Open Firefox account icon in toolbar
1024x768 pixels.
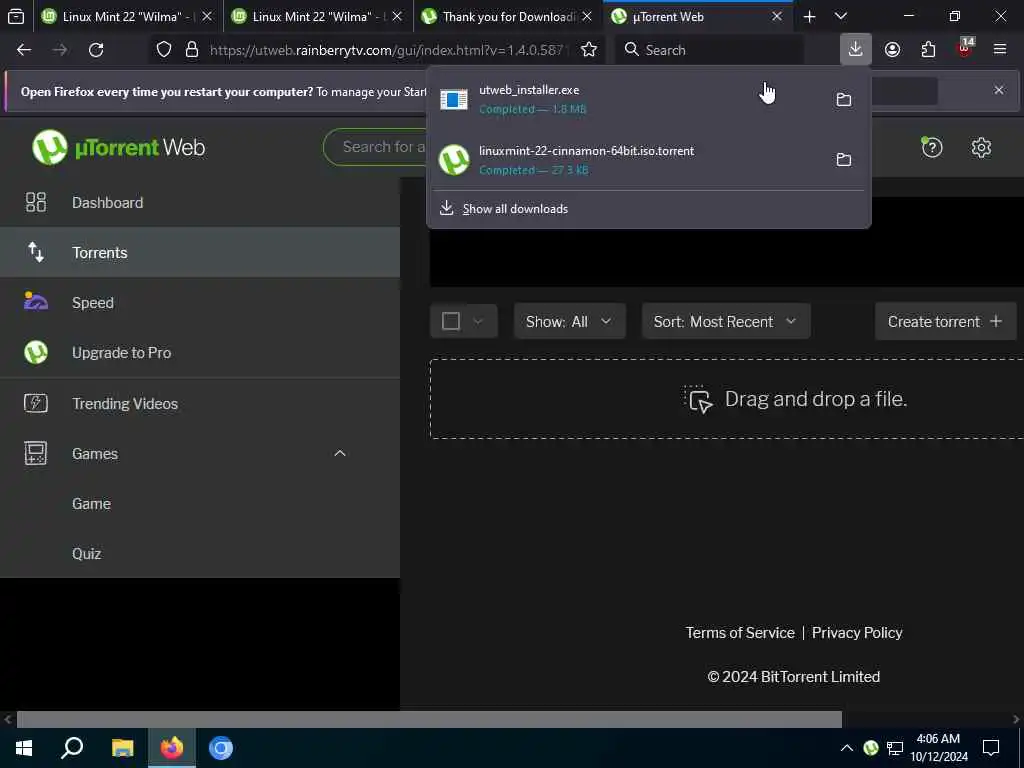click(892, 49)
